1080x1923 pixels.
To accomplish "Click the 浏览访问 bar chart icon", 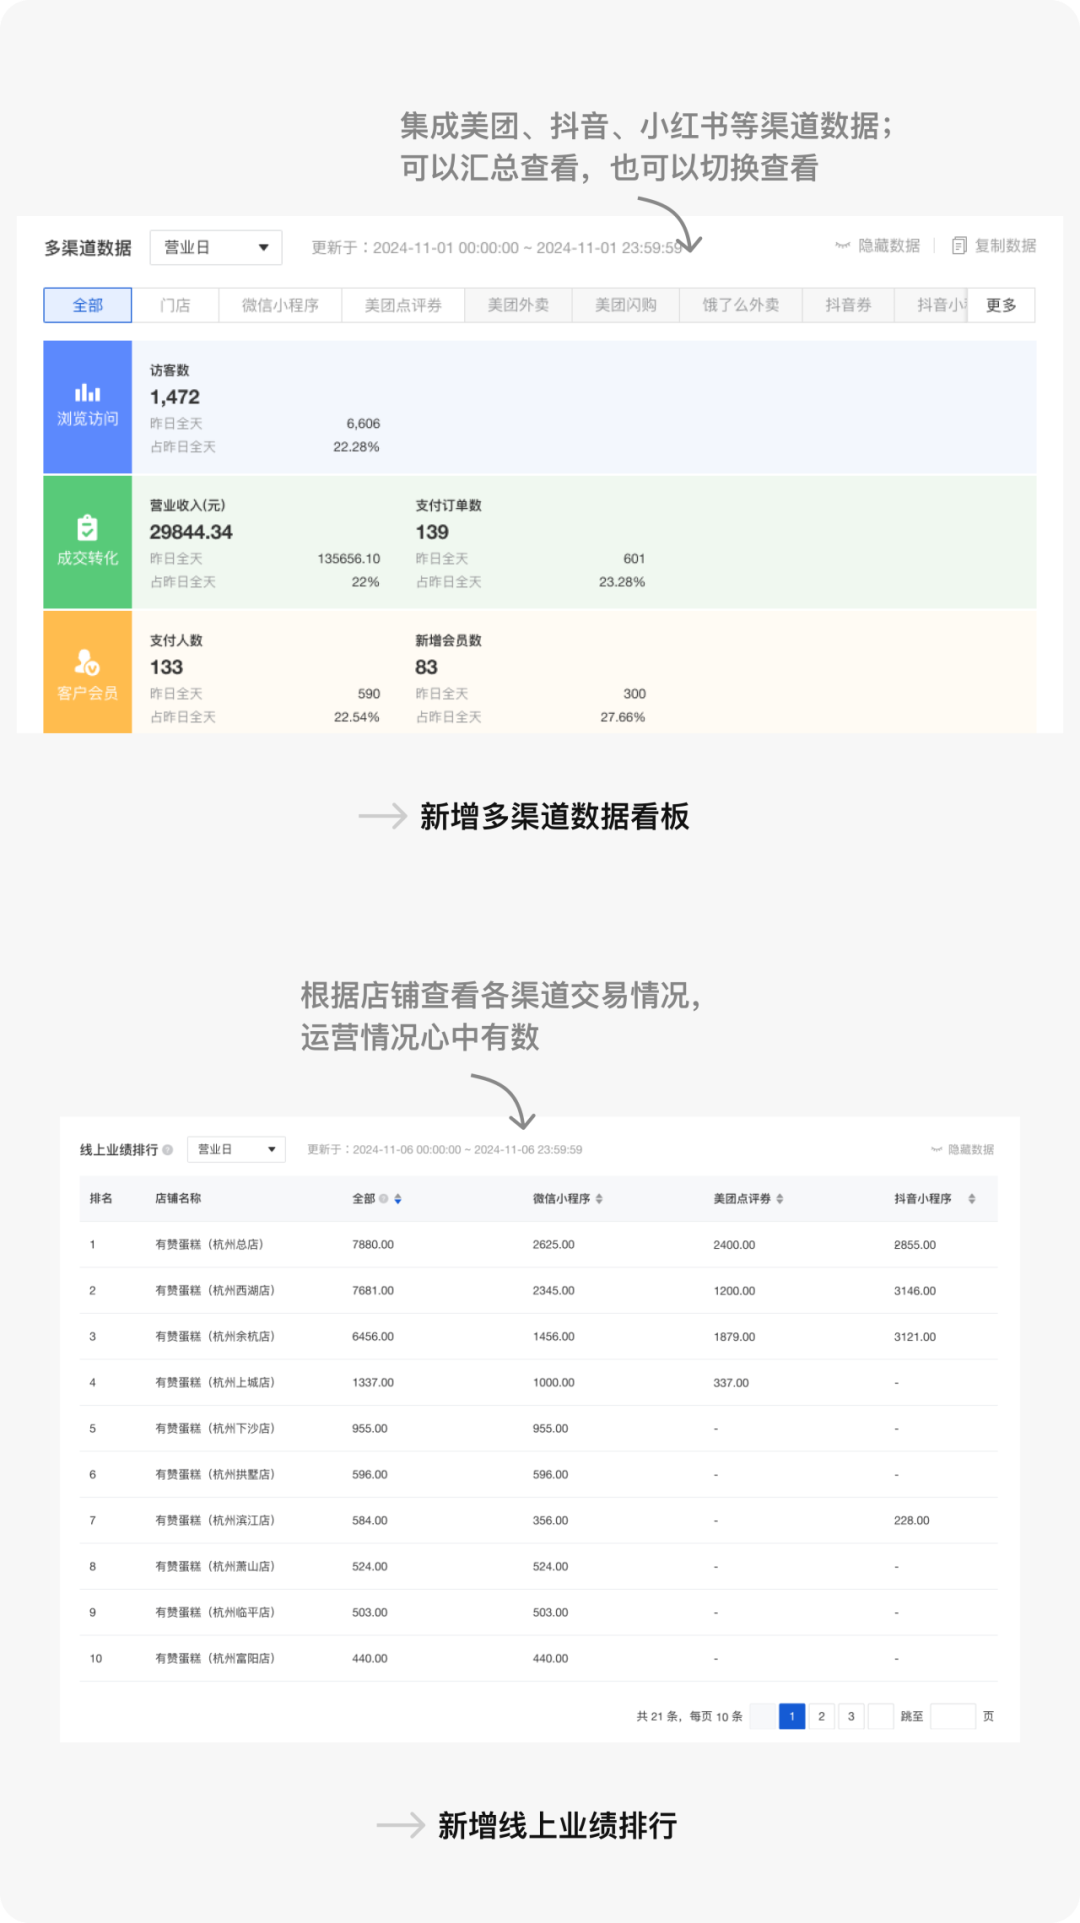I will 88,393.
